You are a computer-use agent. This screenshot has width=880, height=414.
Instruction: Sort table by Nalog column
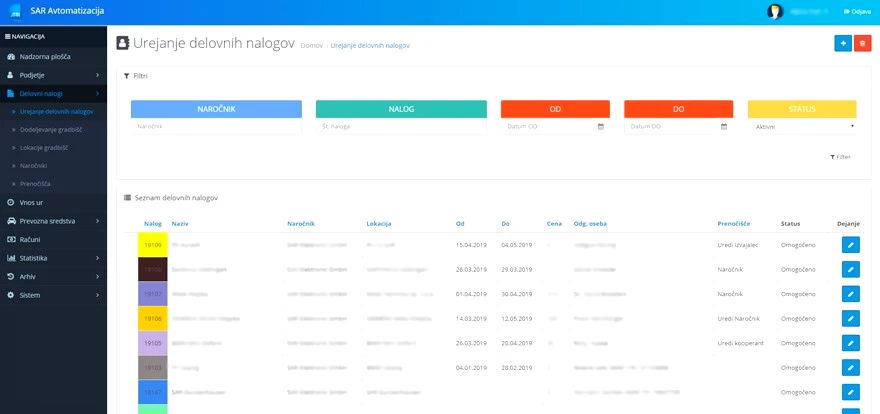click(153, 224)
